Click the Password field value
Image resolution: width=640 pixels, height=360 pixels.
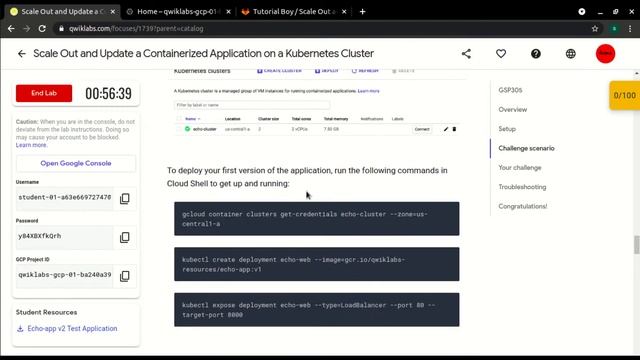pyautogui.click(x=64, y=236)
